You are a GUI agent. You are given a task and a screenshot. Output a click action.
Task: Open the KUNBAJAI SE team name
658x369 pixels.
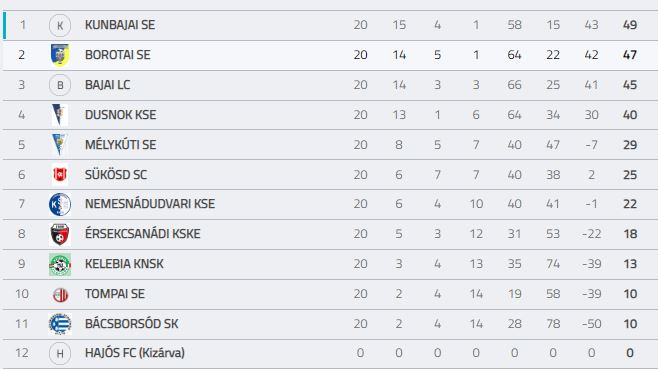(x=120, y=25)
